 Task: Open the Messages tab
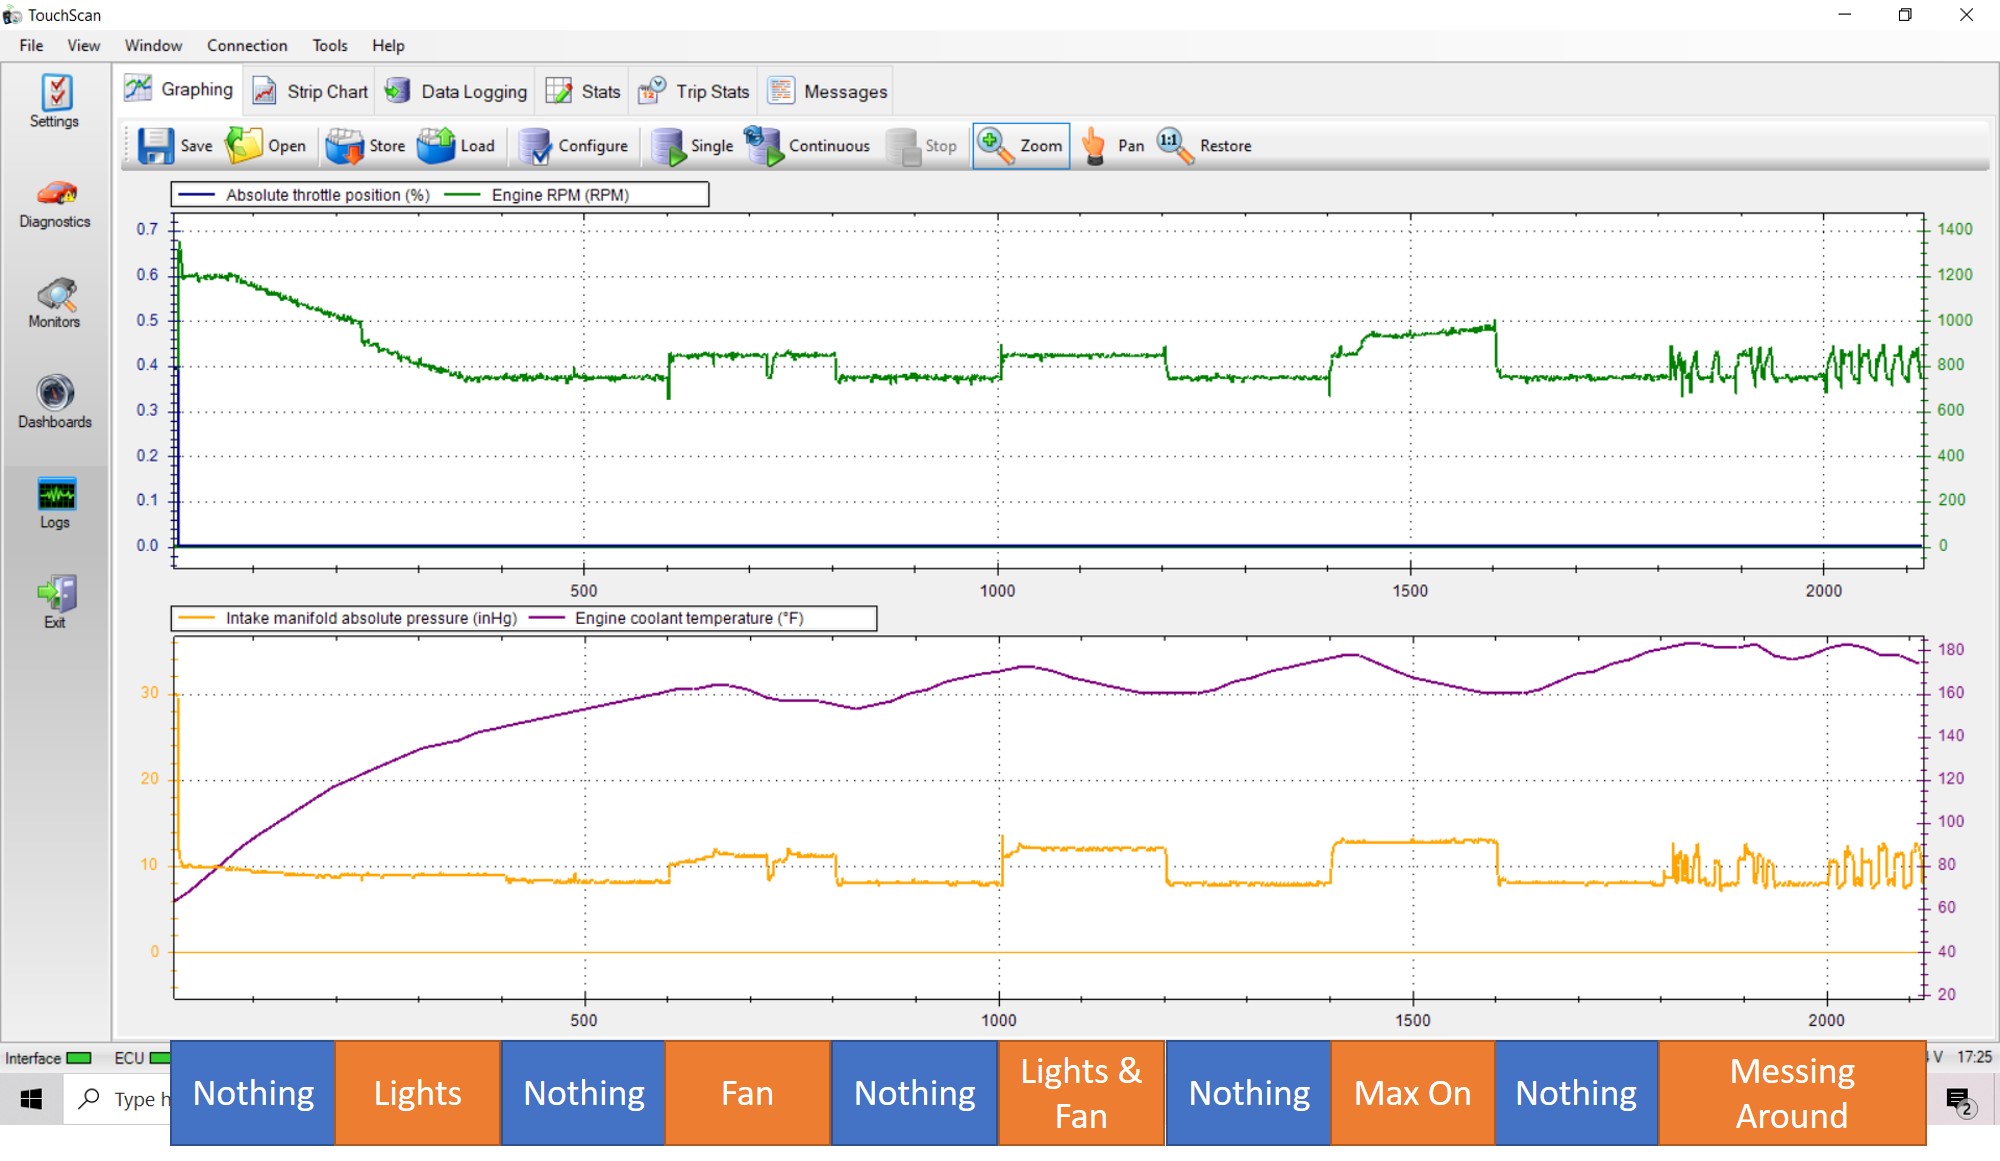click(x=827, y=92)
